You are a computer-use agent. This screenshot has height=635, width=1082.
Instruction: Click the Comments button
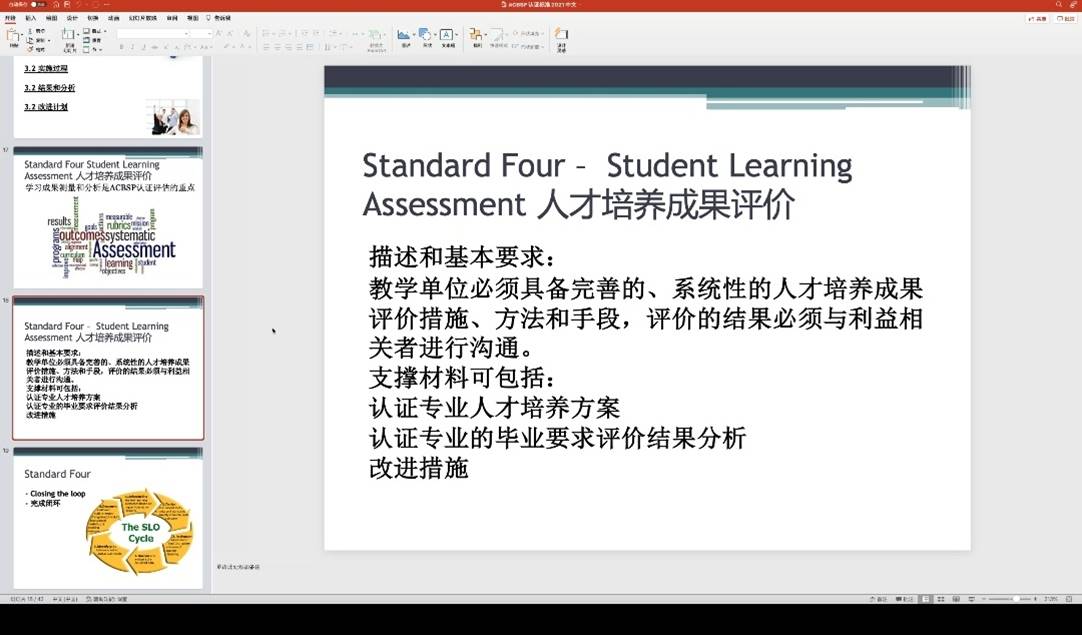point(1065,18)
